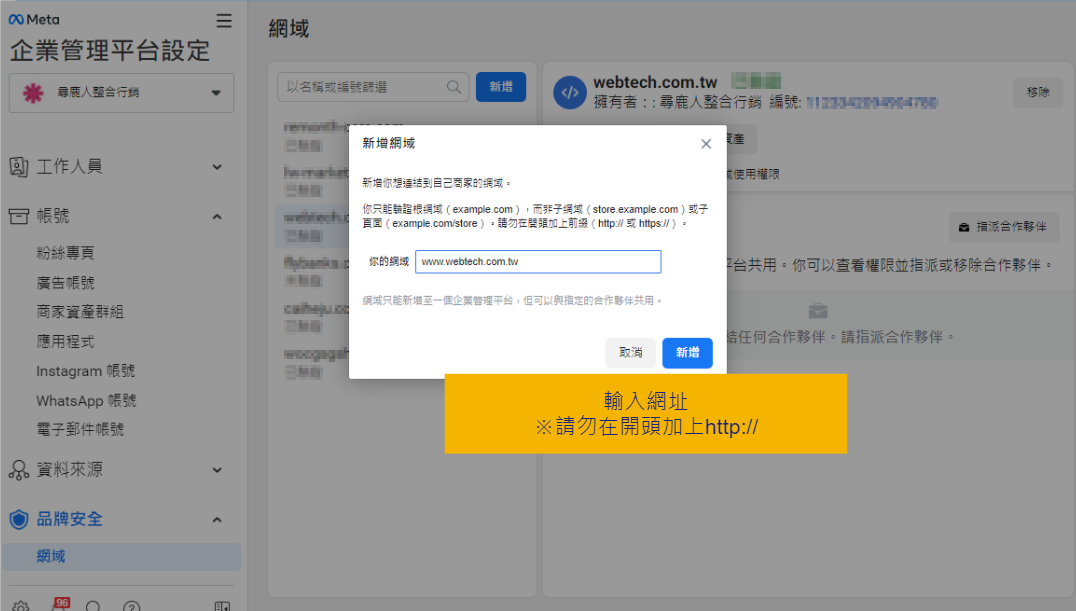The height and width of the screenshot is (611, 1076).
Task: Open 粉絲專頁 in the sidebar
Action: pos(65,253)
